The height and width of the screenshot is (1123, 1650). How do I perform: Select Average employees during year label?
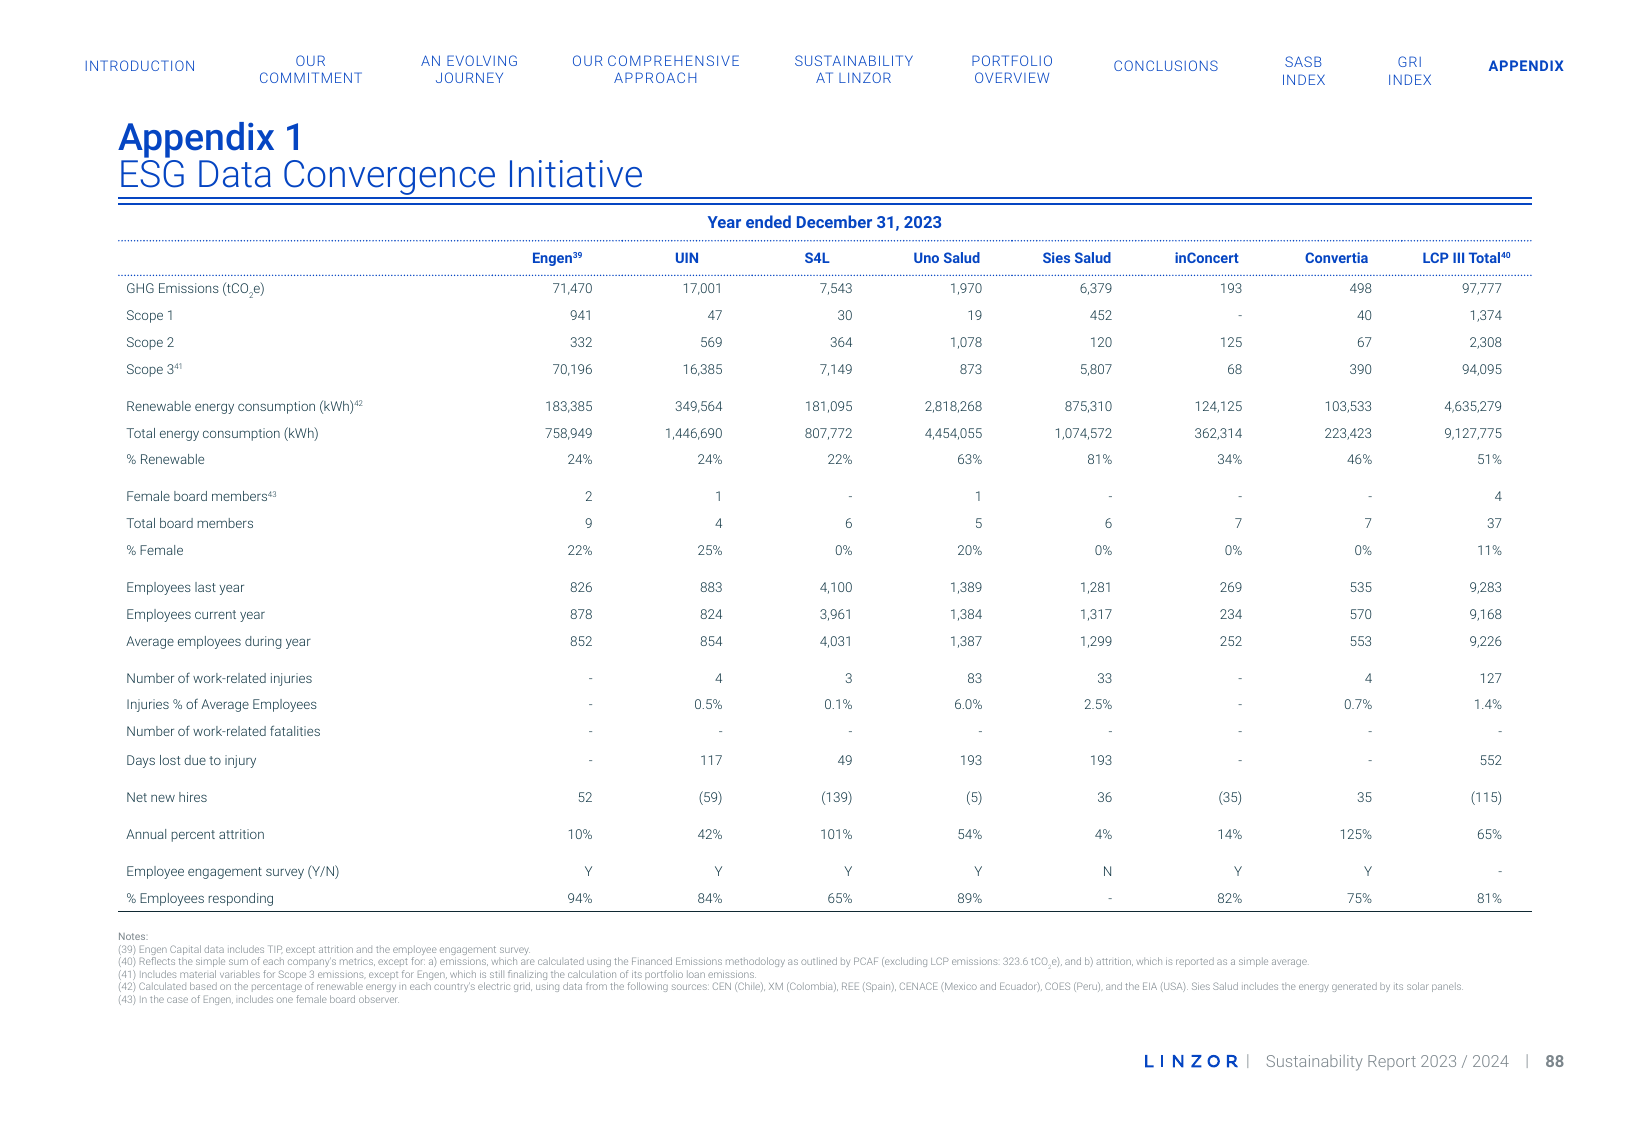click(218, 642)
